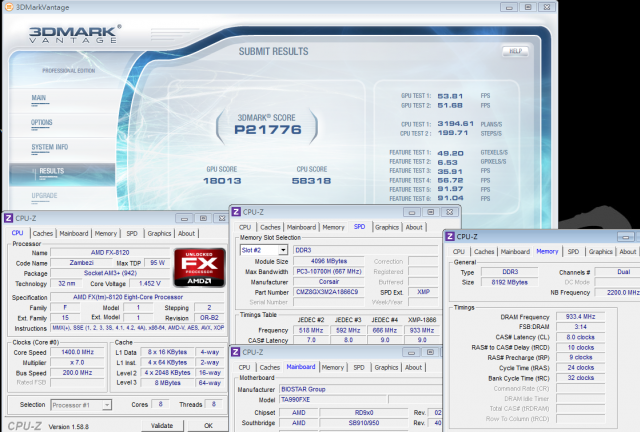Minimize the CPU-Z SPD window
Screen dimensions: 640x432
click(412, 212)
